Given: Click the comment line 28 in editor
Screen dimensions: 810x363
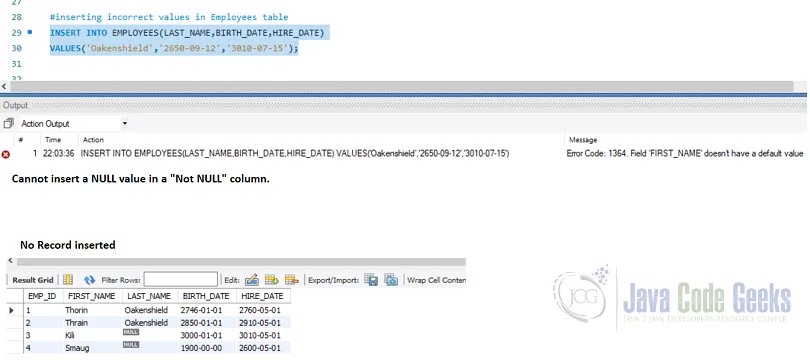Looking at the screenshot, I should 169,17.
